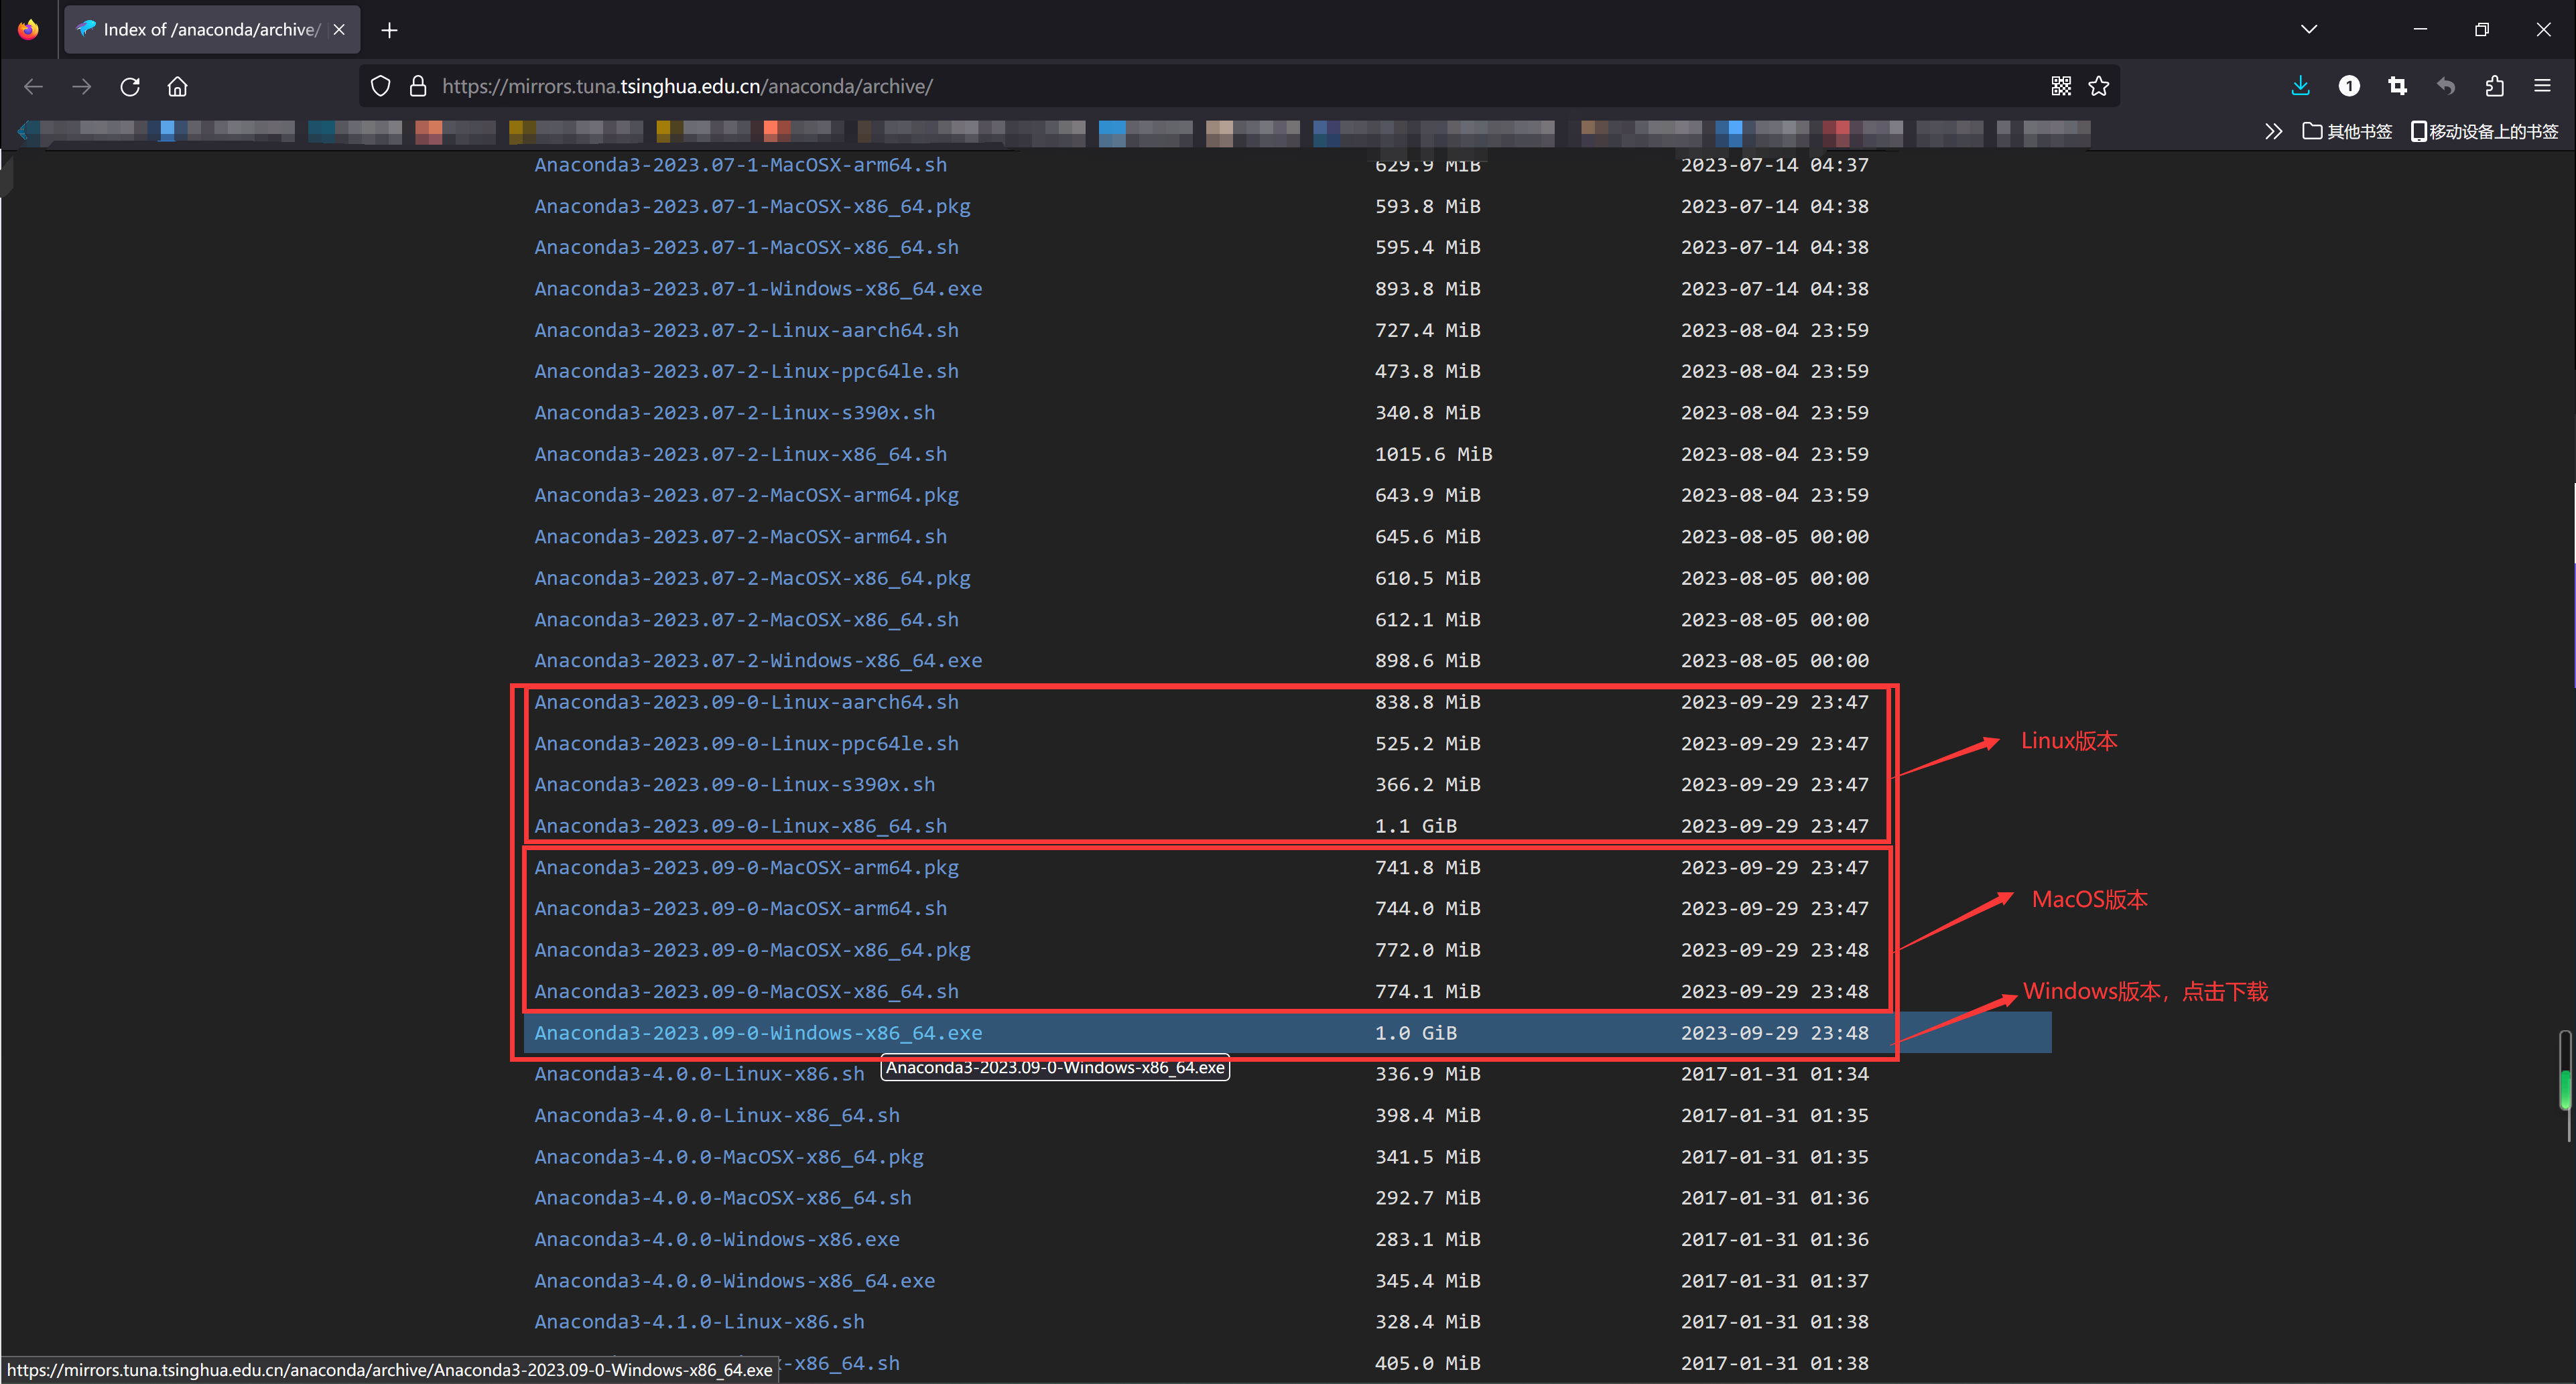Download Anaconda3-2023.09-0-Windows-x86_64.exe
Image resolution: width=2576 pixels, height=1384 pixels.
tap(758, 1033)
